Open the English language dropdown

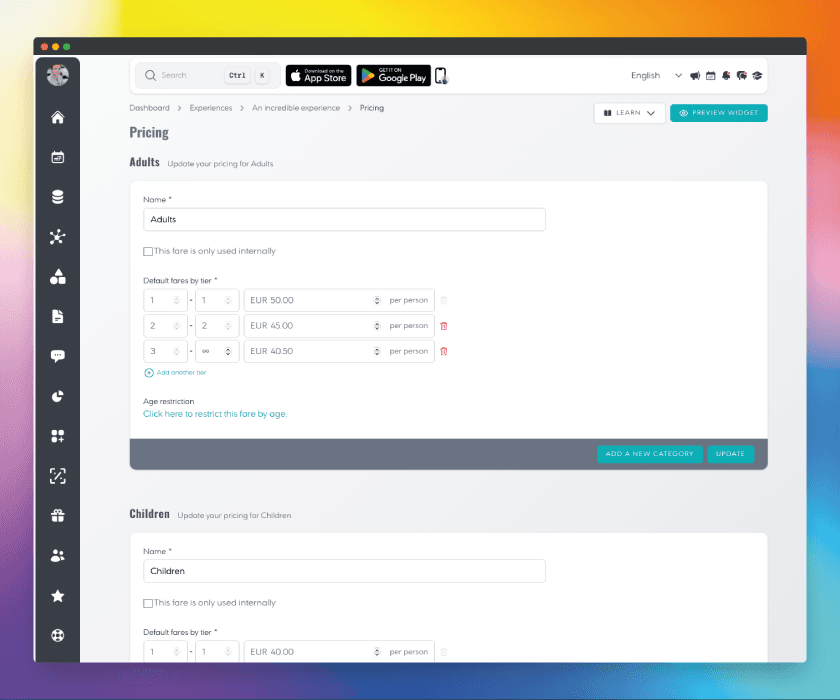[656, 76]
